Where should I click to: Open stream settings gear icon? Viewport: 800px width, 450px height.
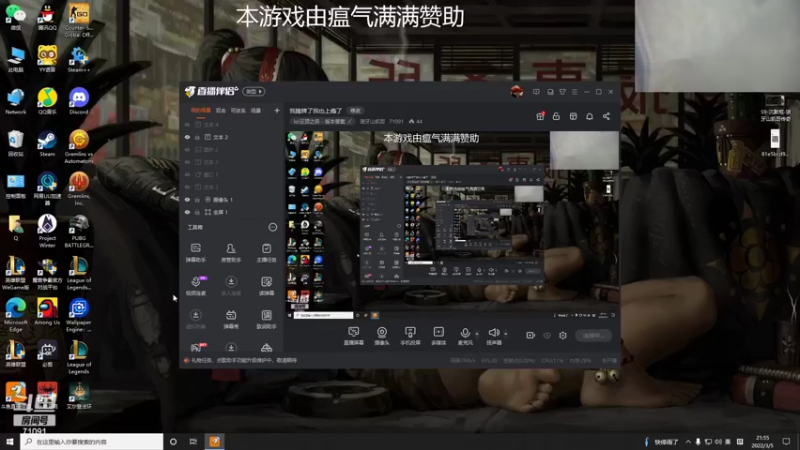click(563, 335)
